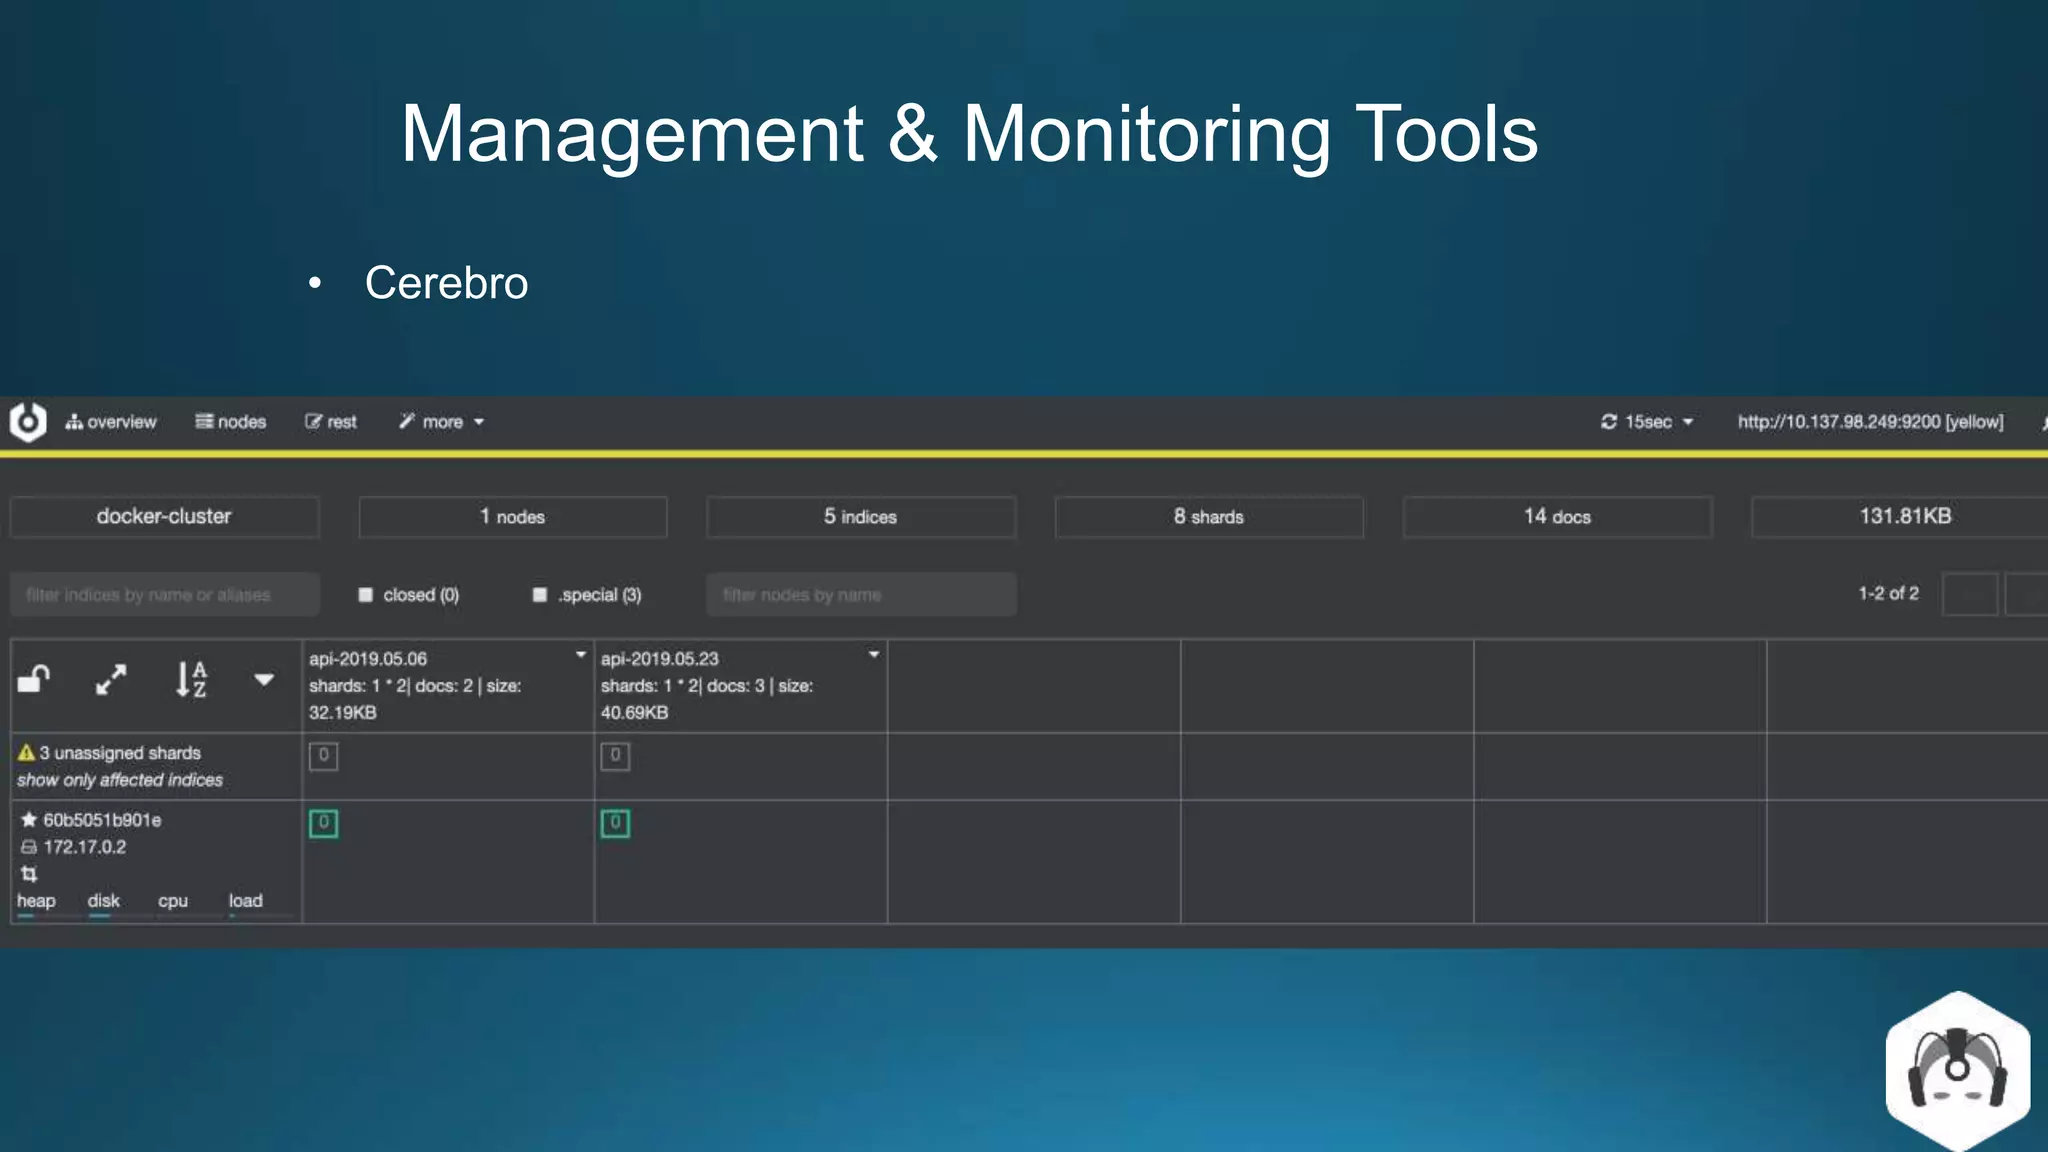Click the Cerebro logo icon

click(28, 422)
